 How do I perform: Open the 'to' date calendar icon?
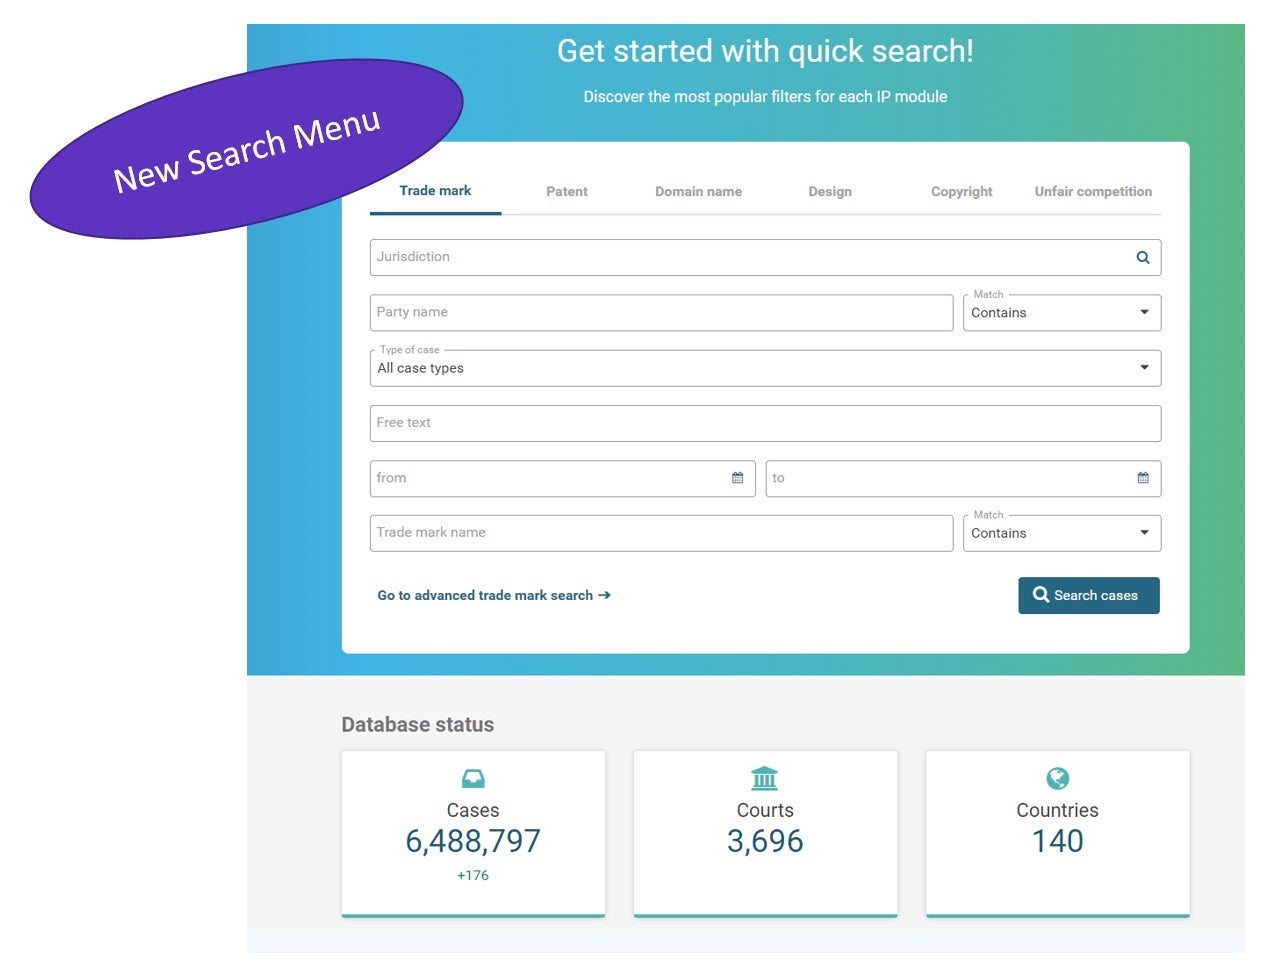[x=1143, y=478]
